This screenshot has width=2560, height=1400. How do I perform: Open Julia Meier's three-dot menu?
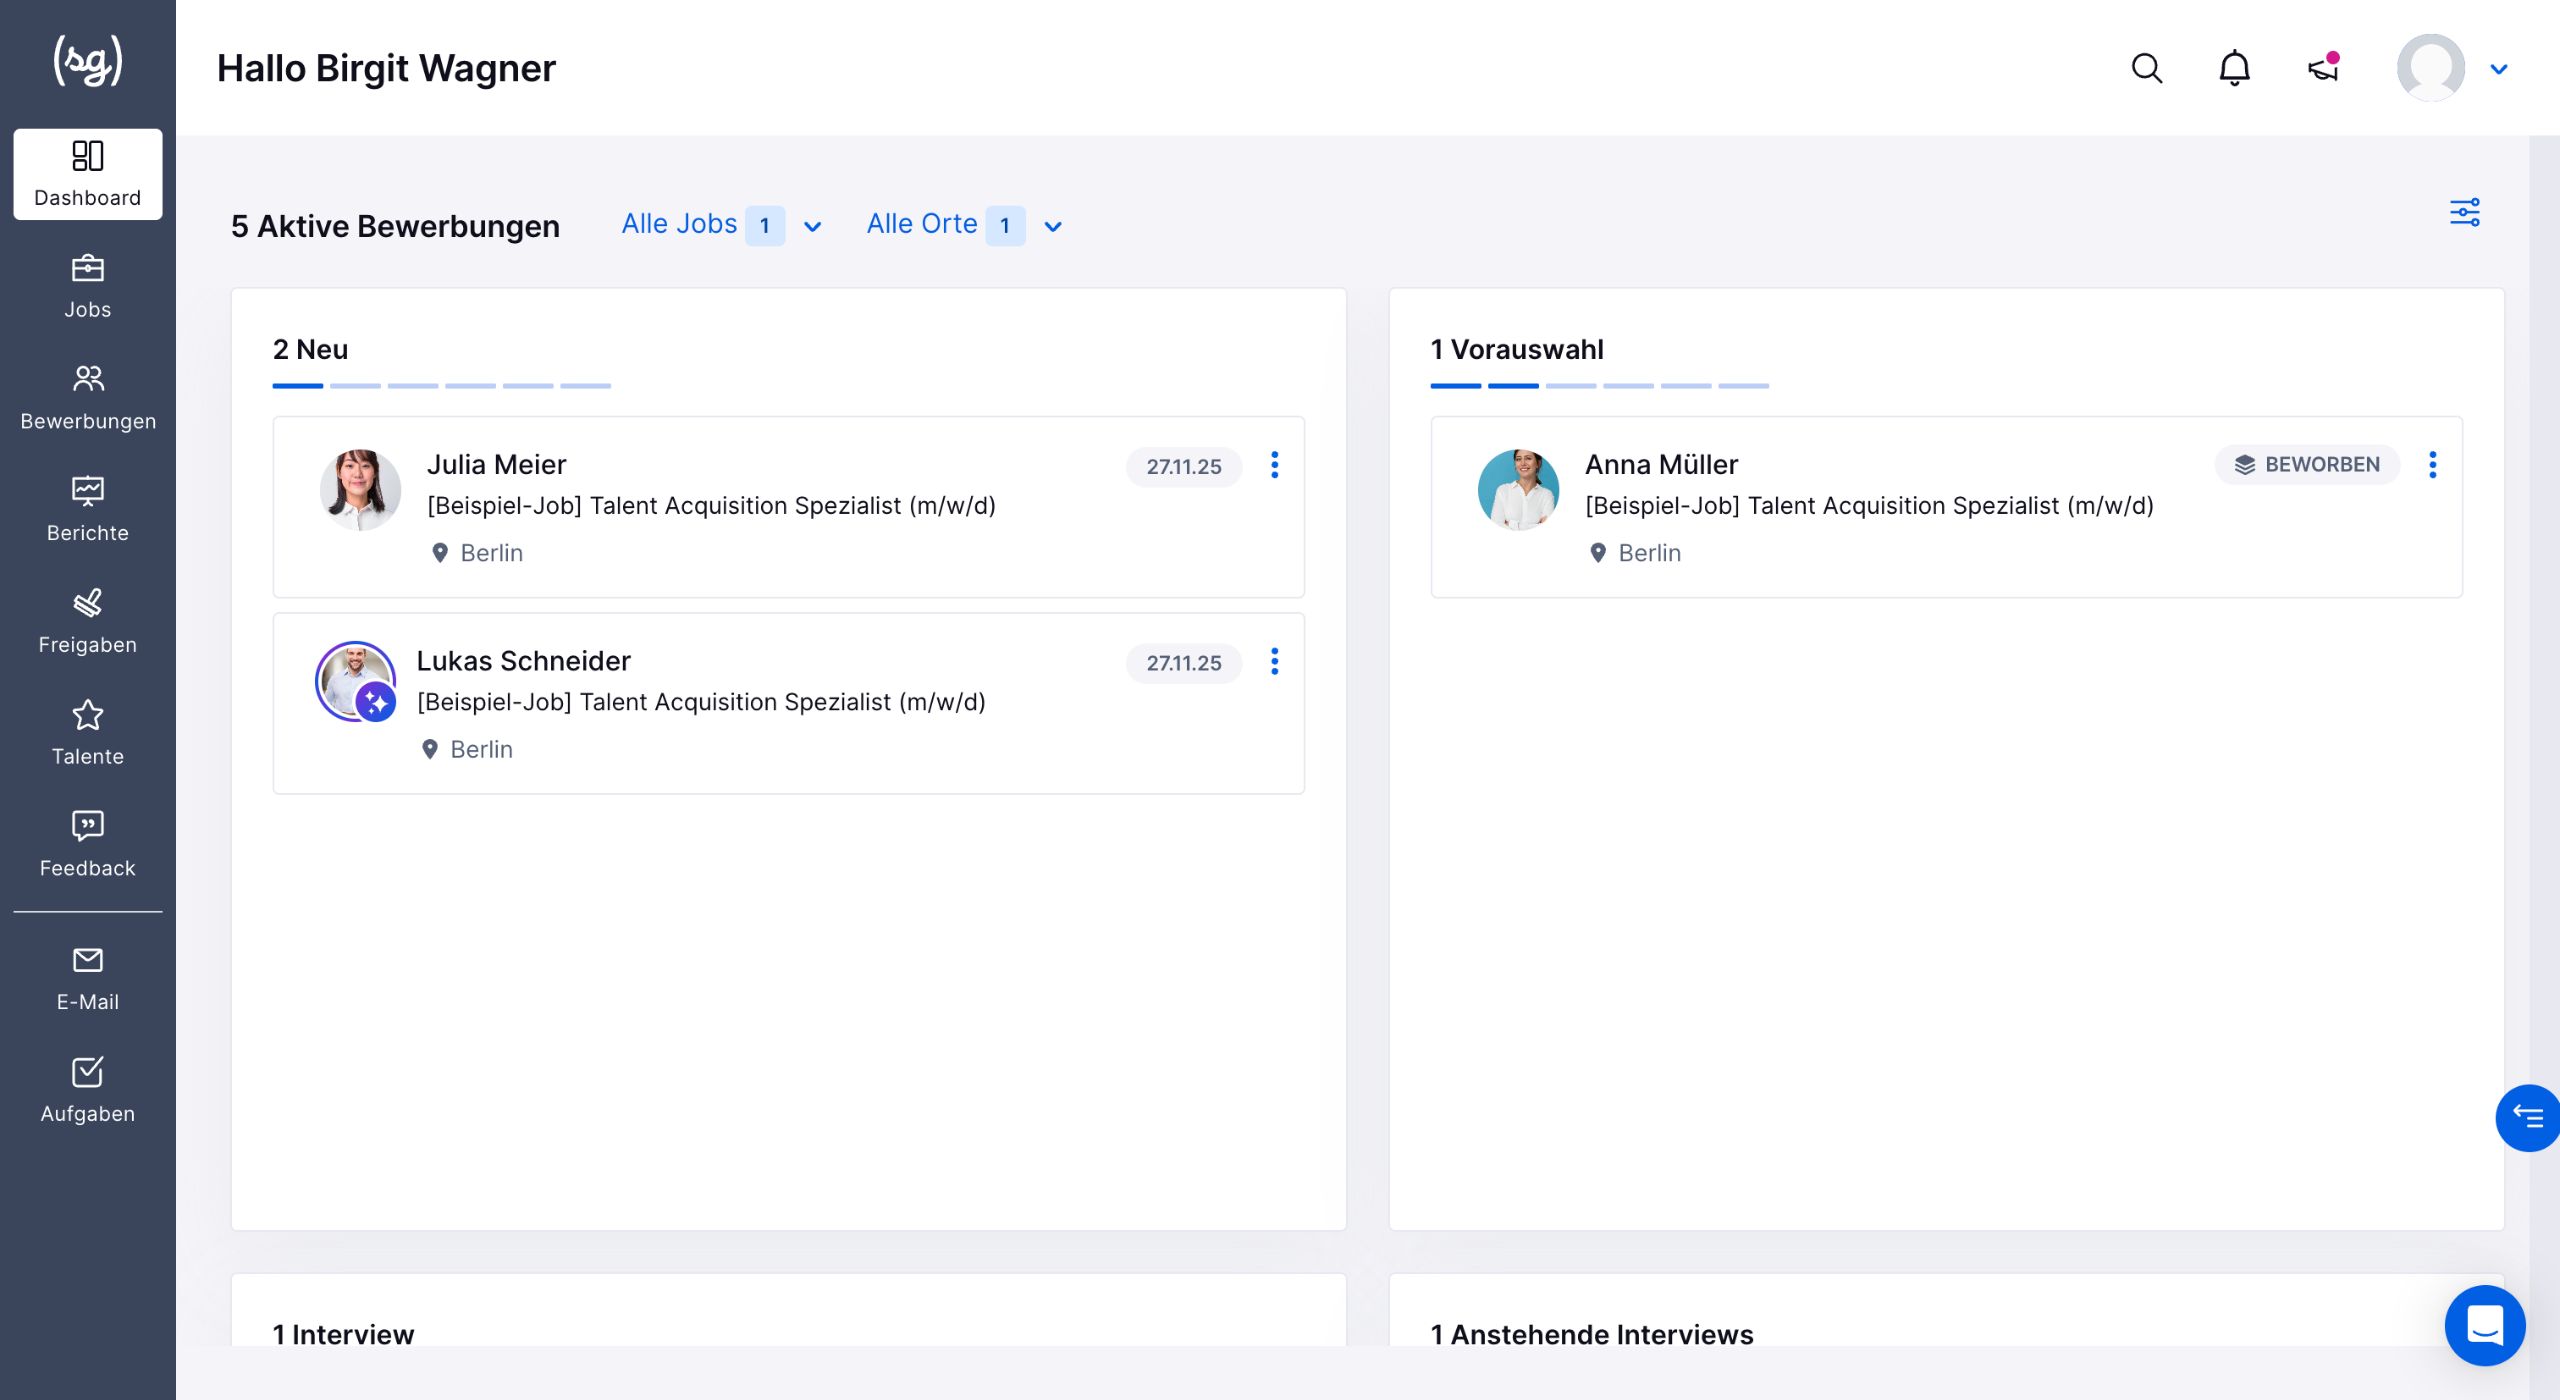pyautogui.click(x=1274, y=465)
